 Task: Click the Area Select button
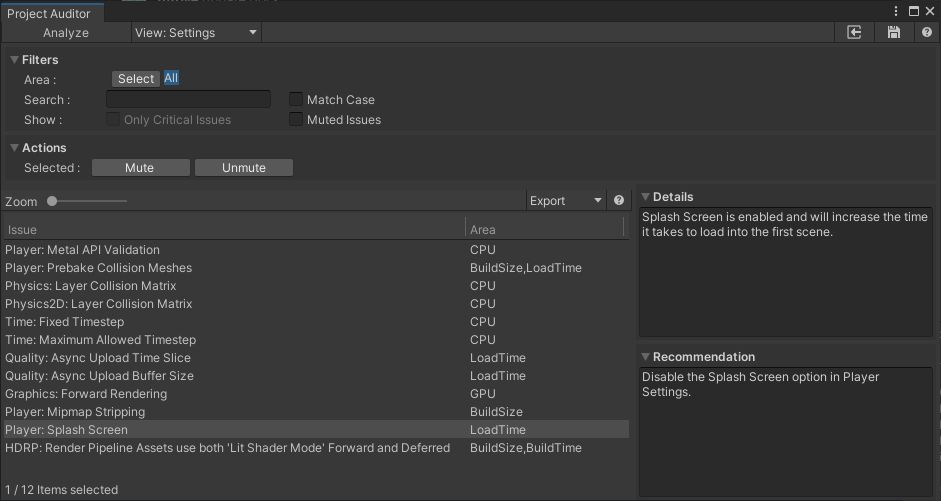pyautogui.click(x=136, y=79)
